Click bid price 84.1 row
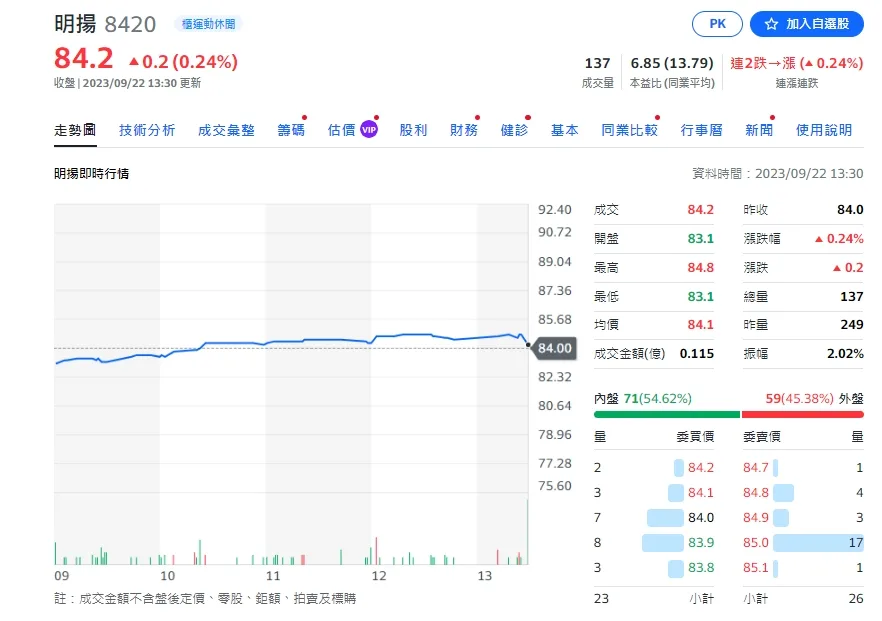Screen dimensions: 882x621 point(654,493)
